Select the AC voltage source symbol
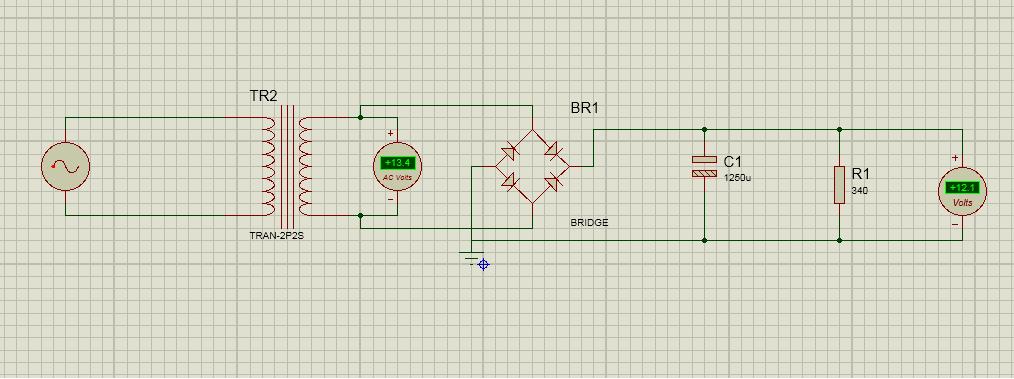The image size is (1014, 379). pyautogui.click(x=65, y=167)
